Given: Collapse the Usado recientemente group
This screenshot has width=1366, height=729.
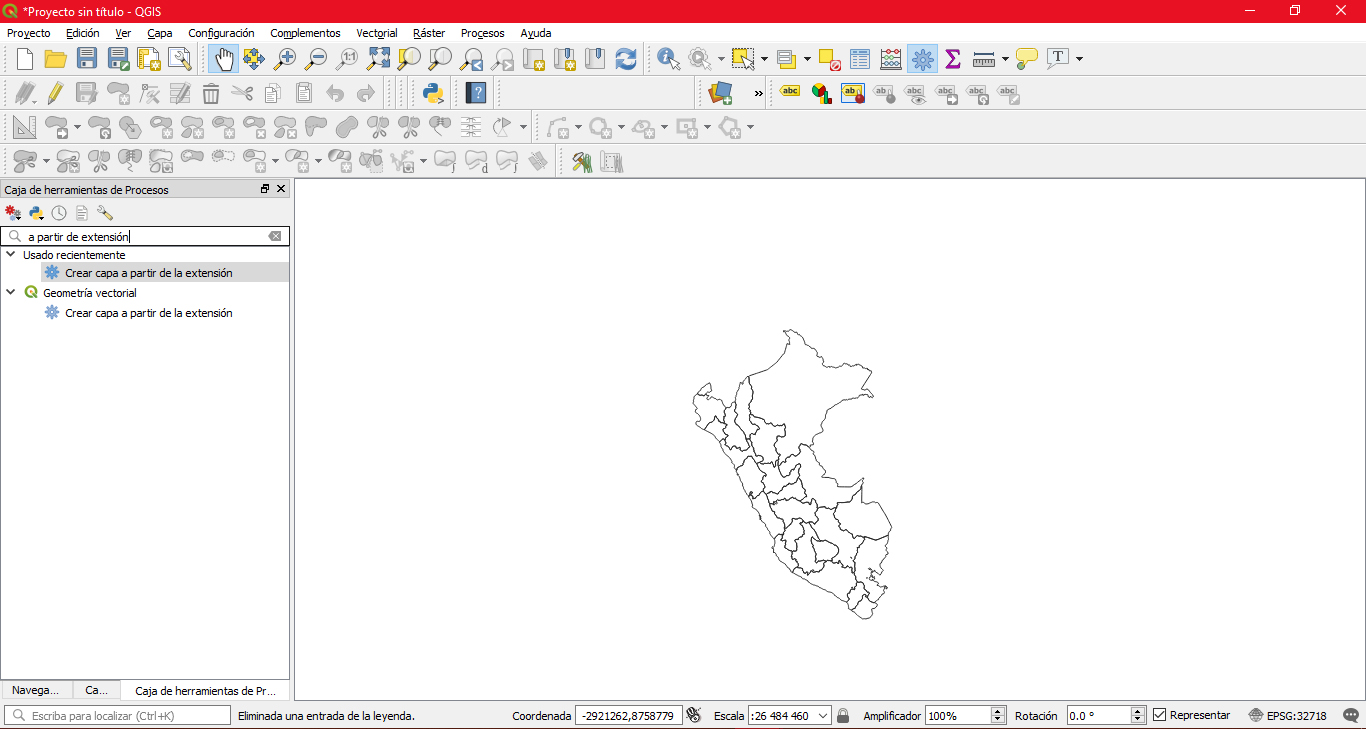Looking at the screenshot, I should click(x=11, y=255).
